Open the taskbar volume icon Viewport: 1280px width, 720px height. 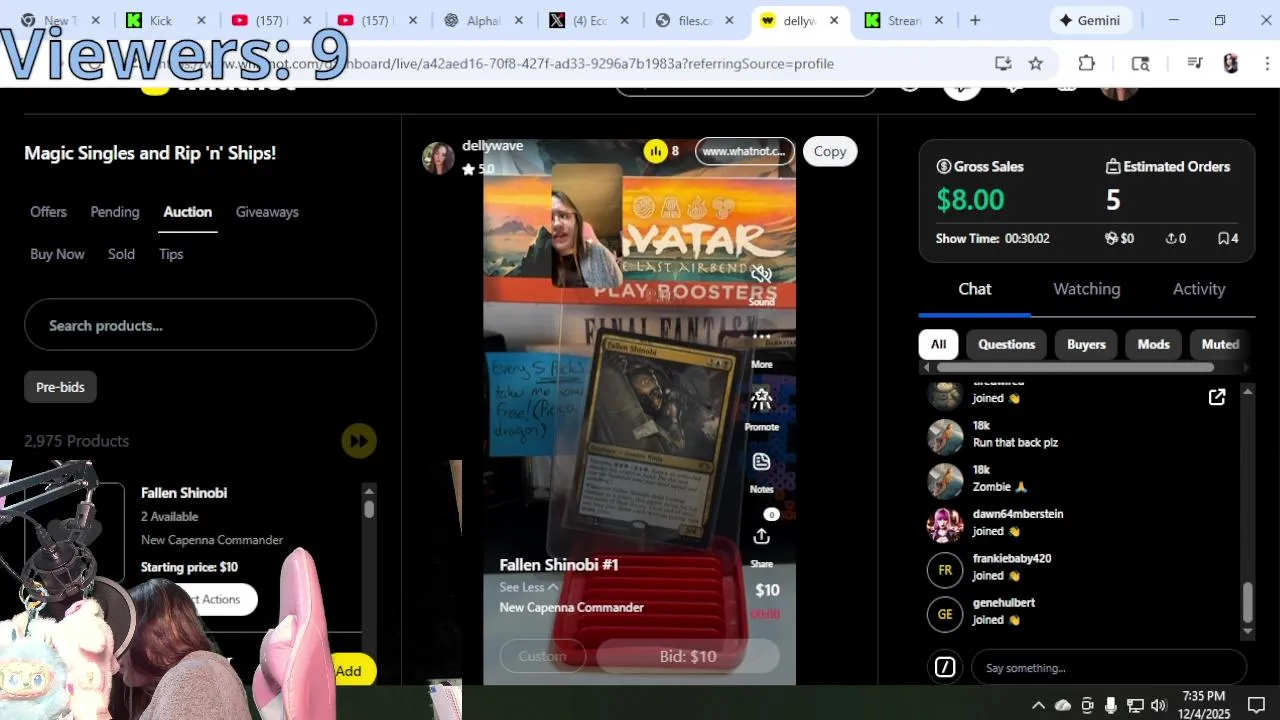[1159, 705]
